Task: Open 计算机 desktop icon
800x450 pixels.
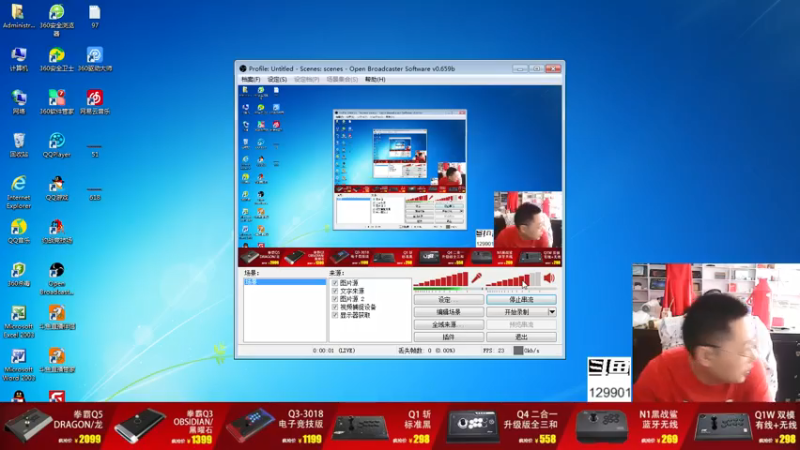Action: (x=18, y=59)
